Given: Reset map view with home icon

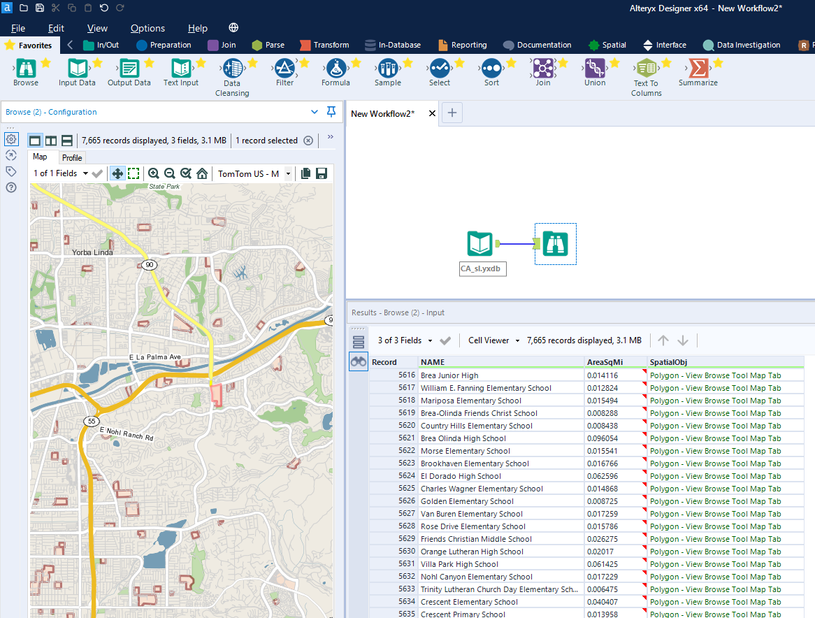Looking at the screenshot, I should pyautogui.click(x=201, y=174).
